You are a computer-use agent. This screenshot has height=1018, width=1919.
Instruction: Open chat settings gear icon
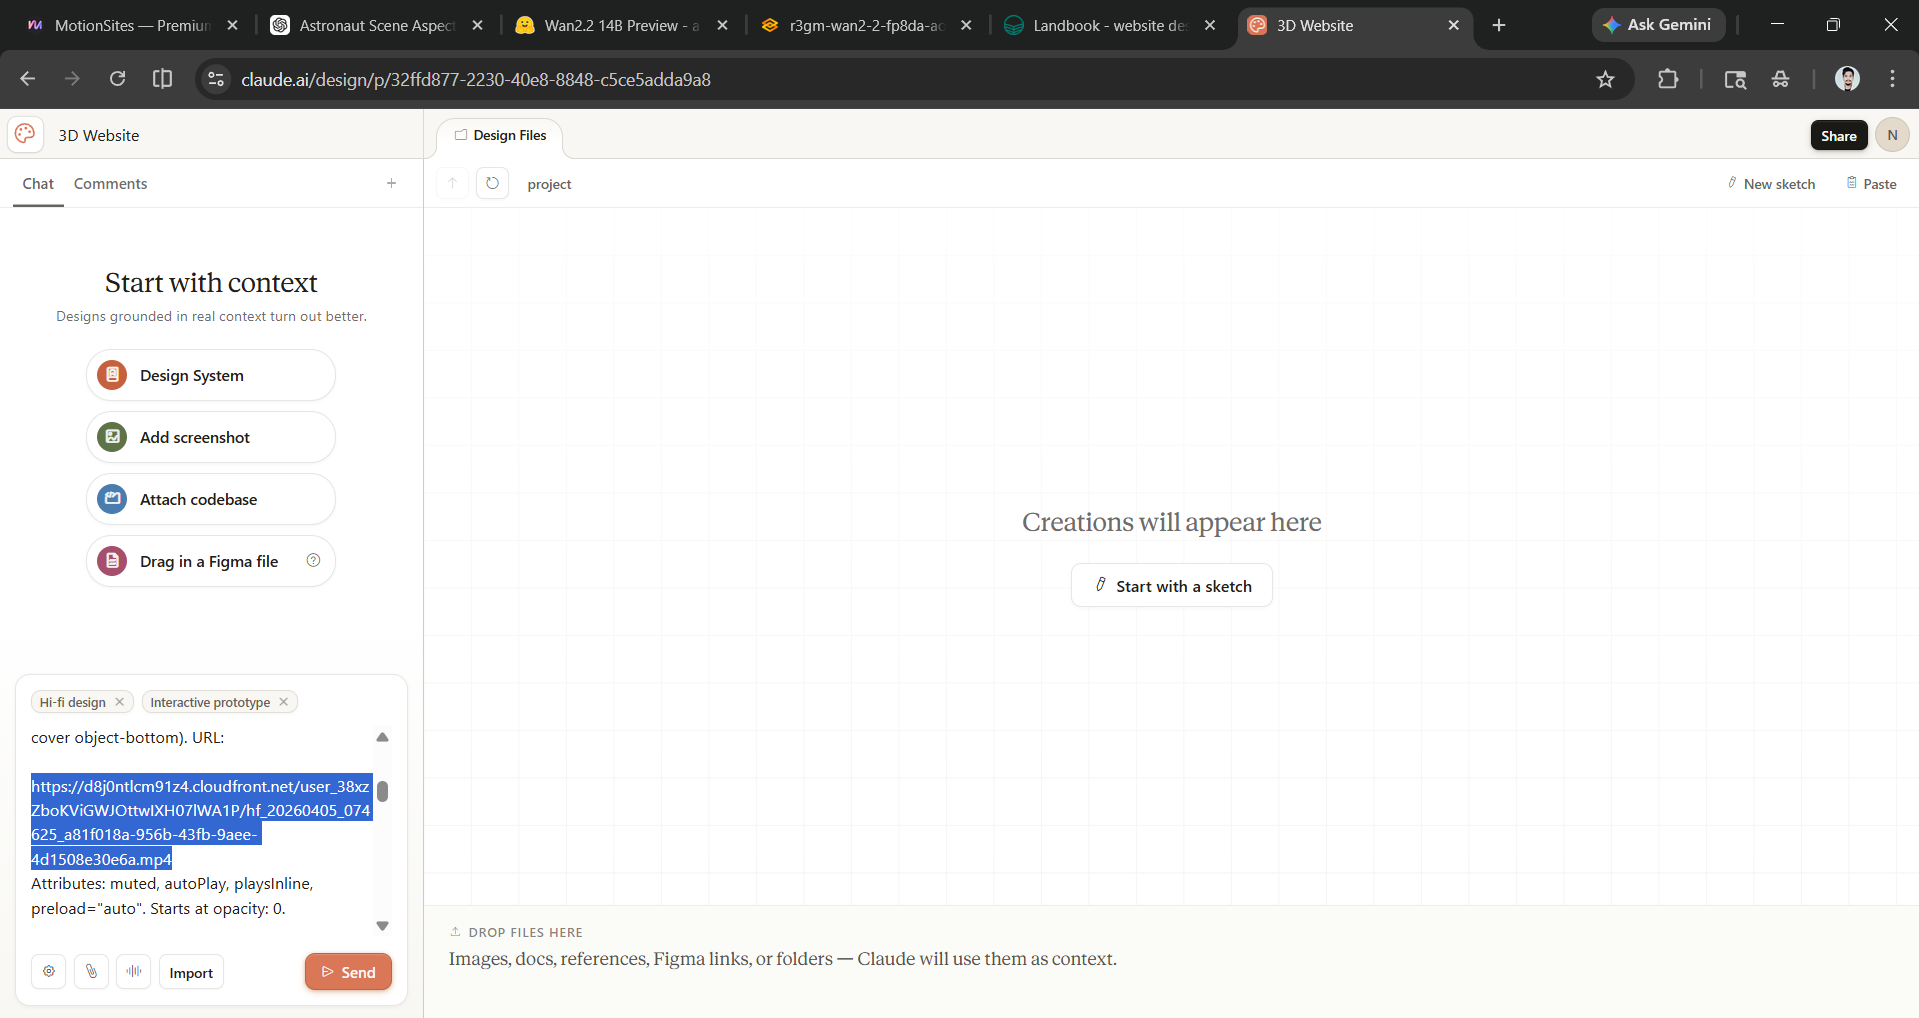tap(49, 972)
